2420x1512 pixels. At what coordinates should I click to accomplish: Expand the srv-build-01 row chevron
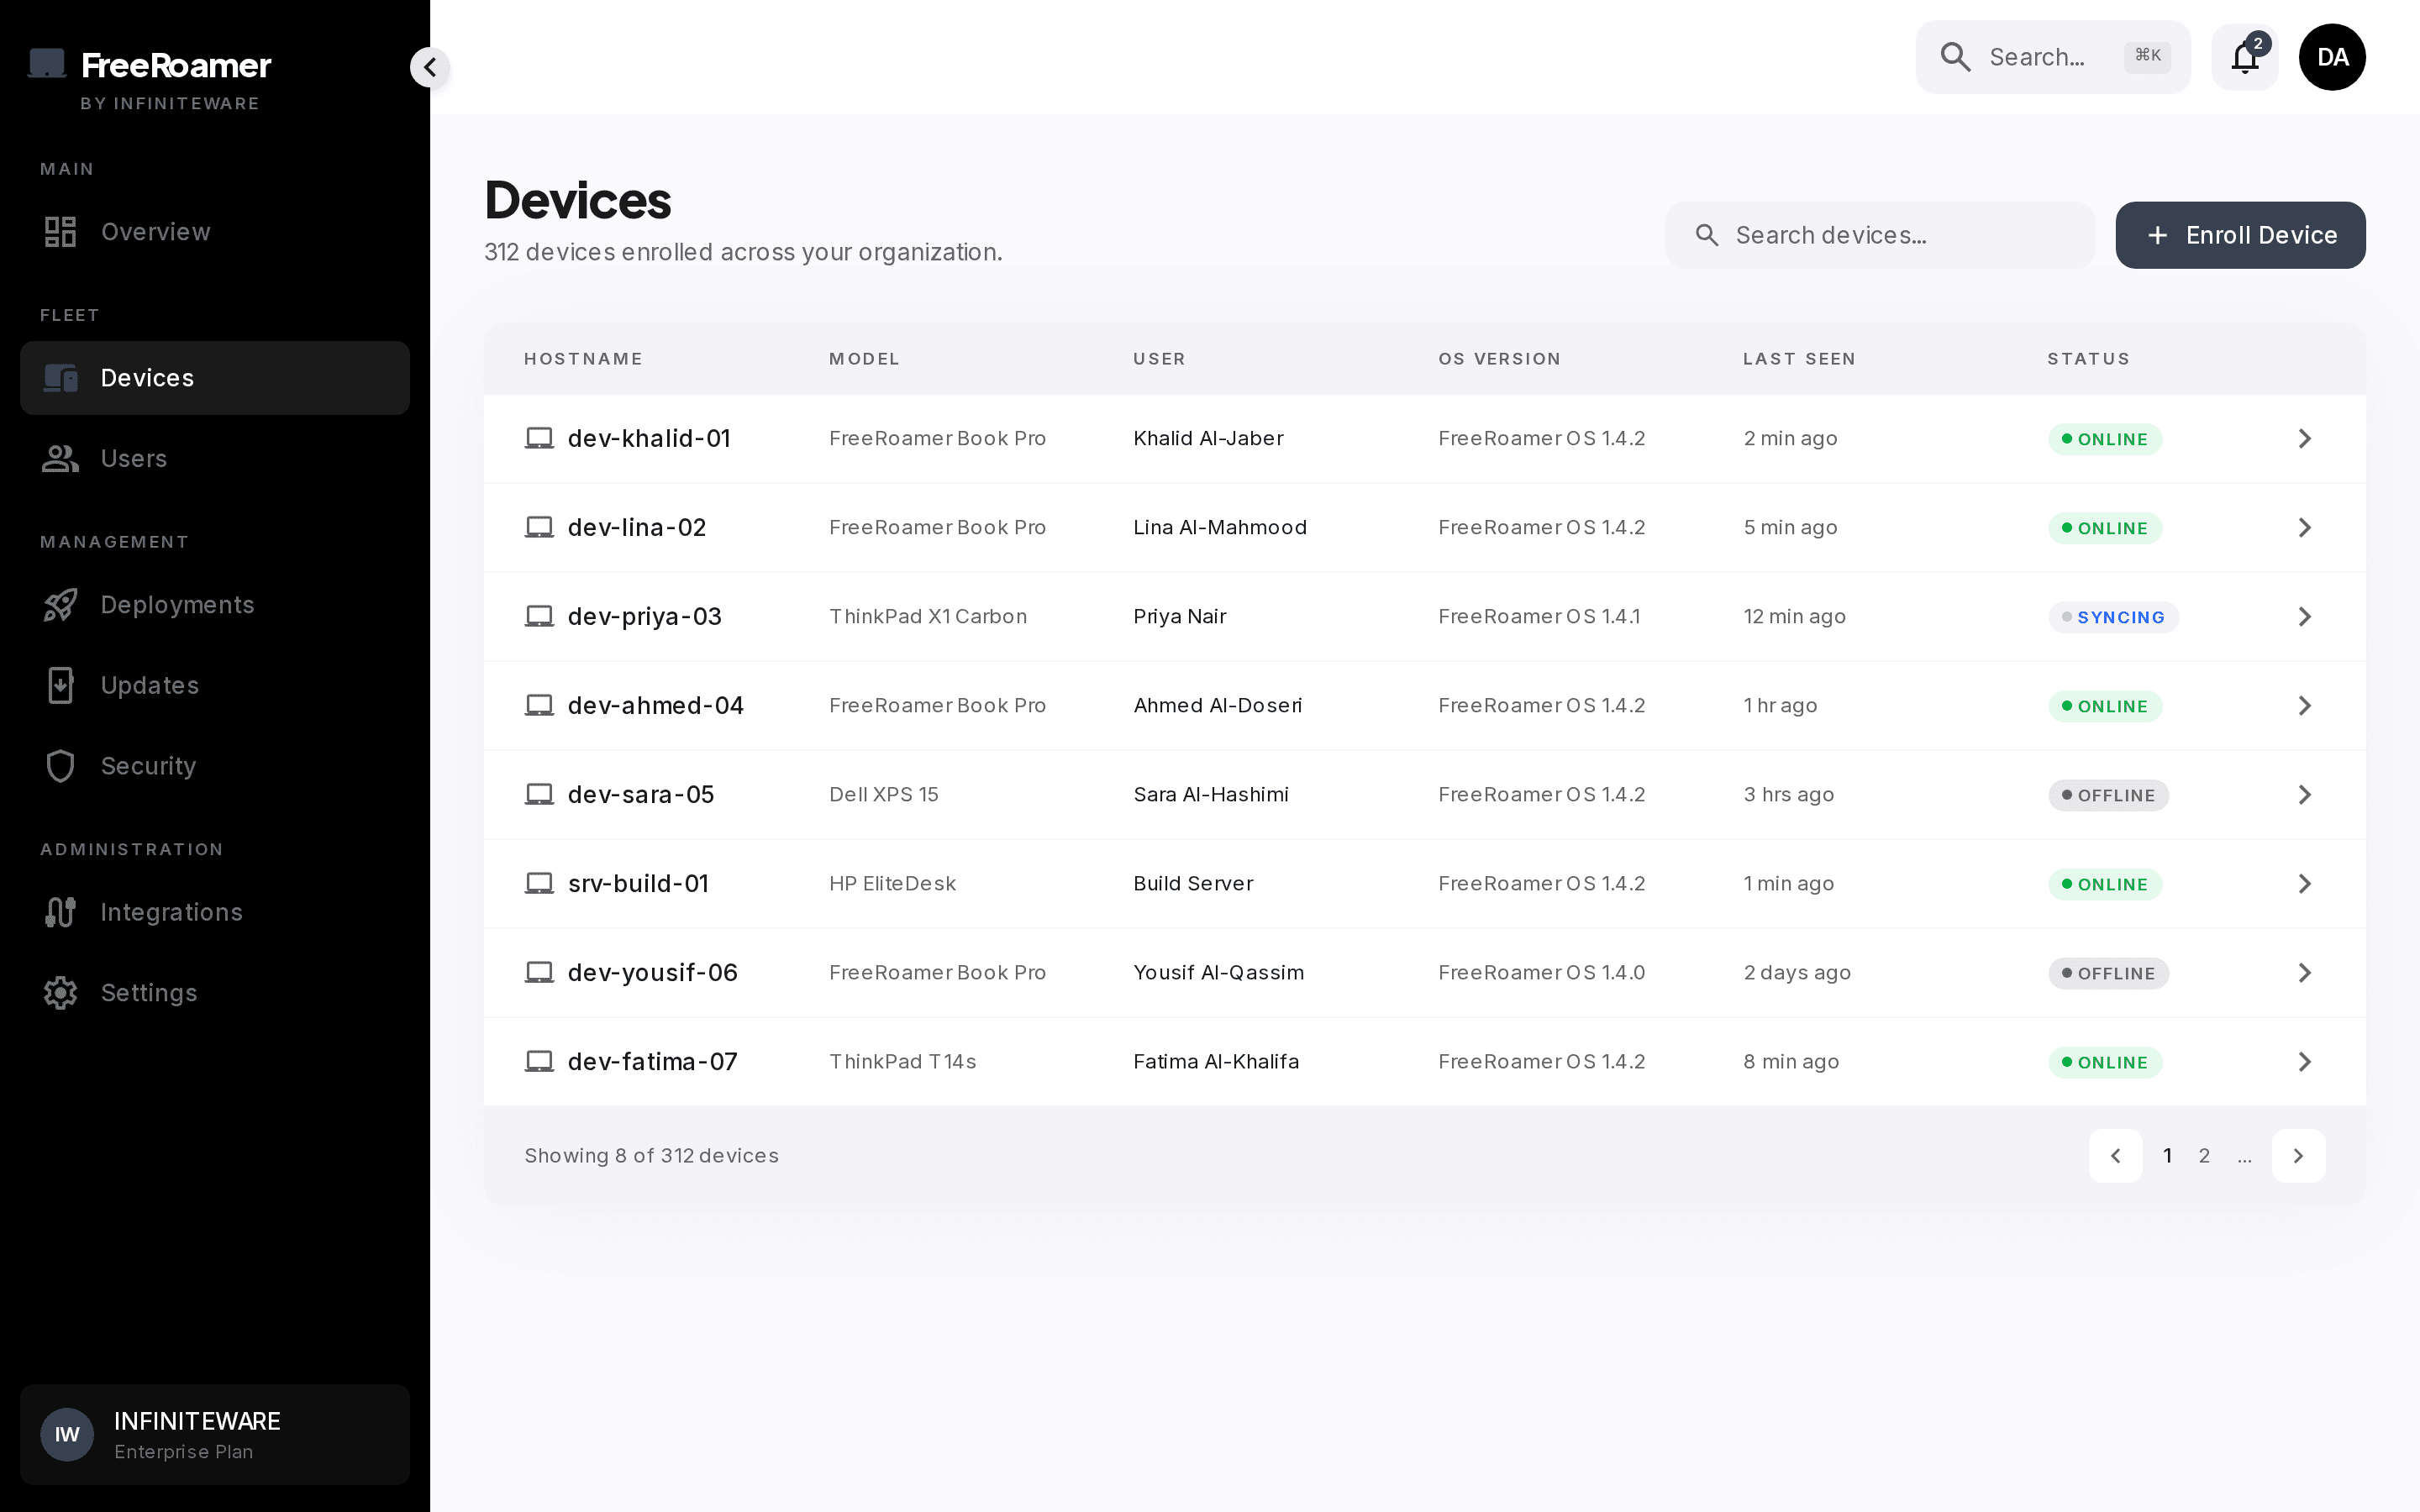[2305, 883]
